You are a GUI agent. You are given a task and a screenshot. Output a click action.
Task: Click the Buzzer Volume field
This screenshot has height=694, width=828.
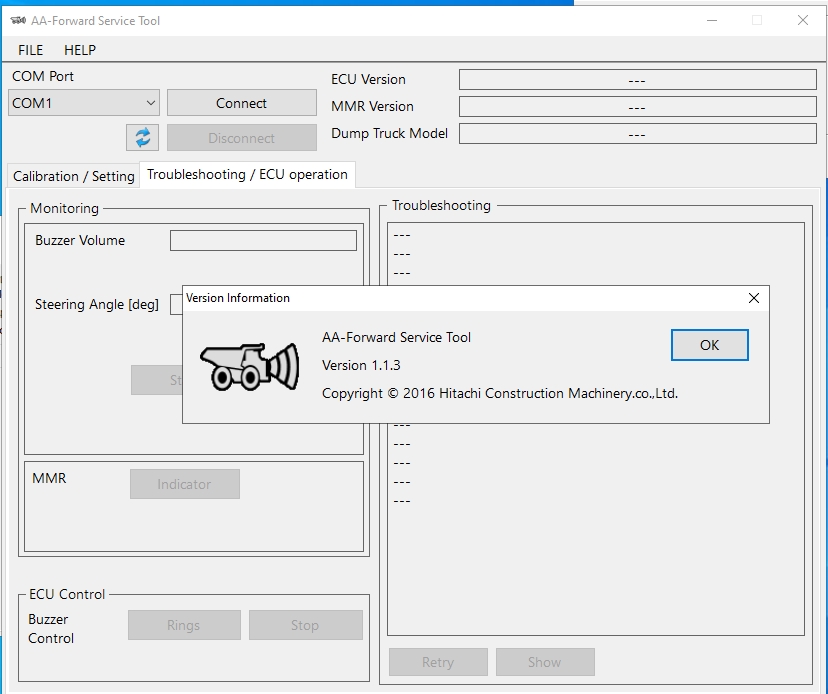coord(263,240)
